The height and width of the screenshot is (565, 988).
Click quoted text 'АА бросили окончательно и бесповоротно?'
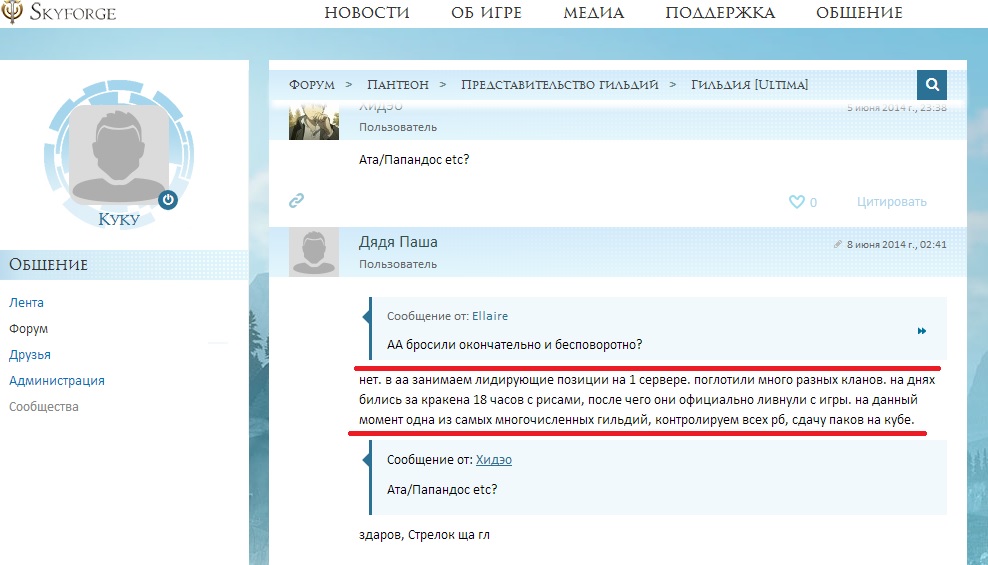click(x=515, y=345)
